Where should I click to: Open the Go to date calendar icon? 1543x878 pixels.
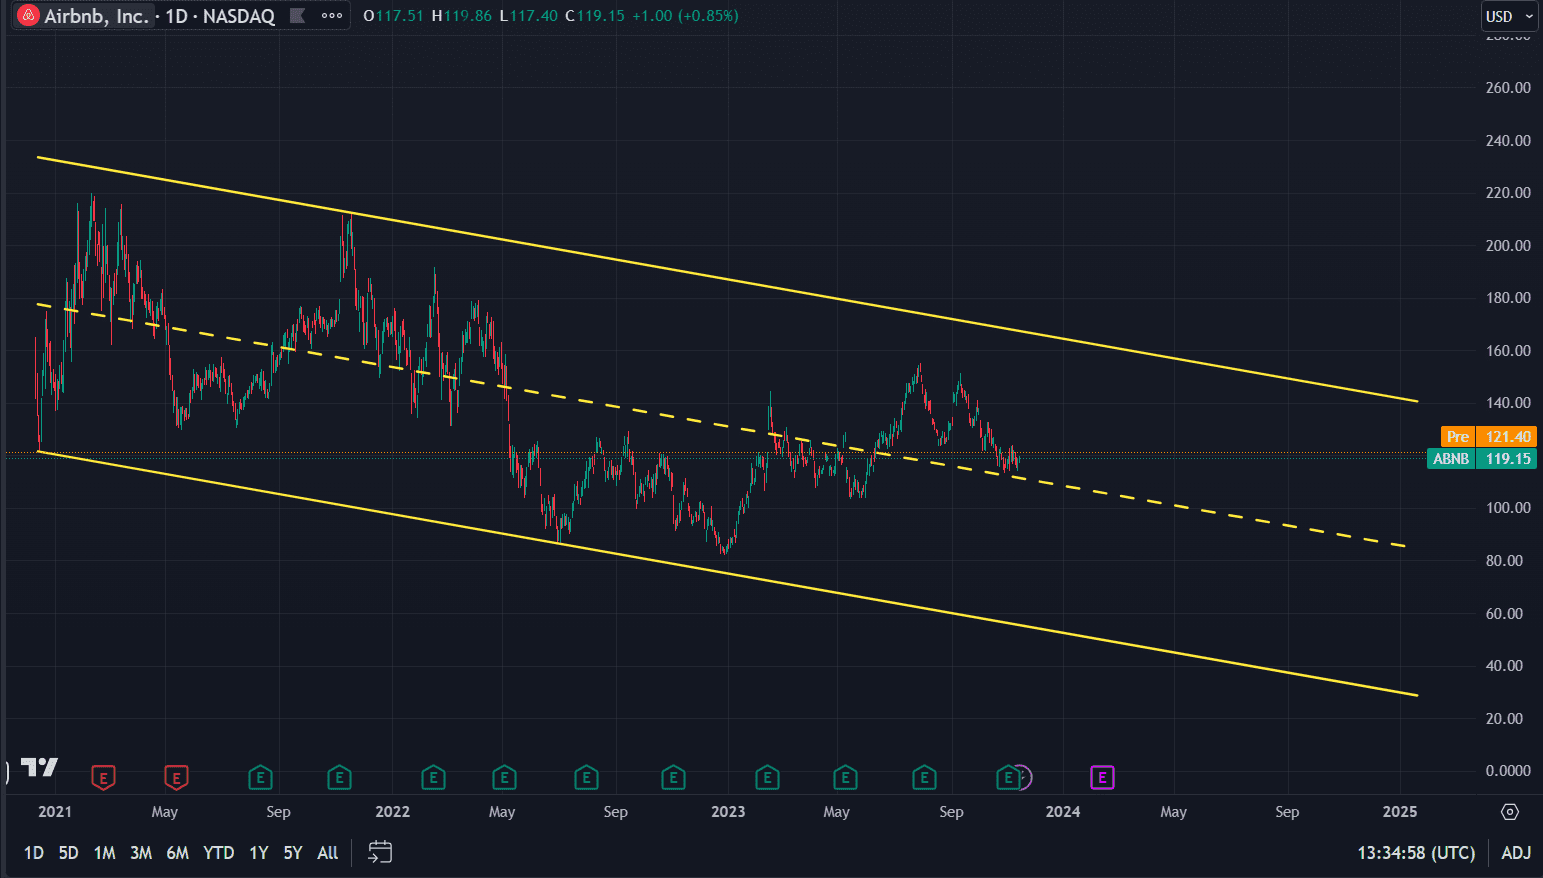pyautogui.click(x=380, y=852)
